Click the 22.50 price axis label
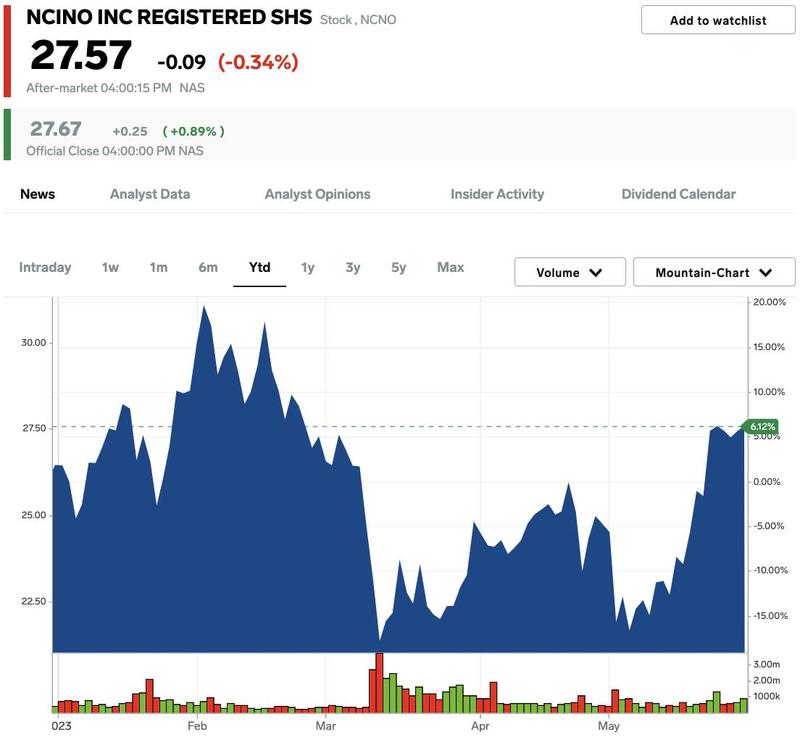800x751 pixels. coord(34,602)
